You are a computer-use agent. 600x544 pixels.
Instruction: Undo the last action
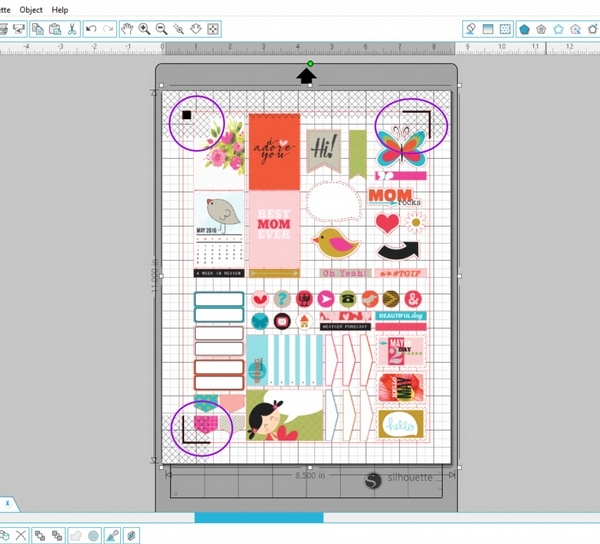91,29
